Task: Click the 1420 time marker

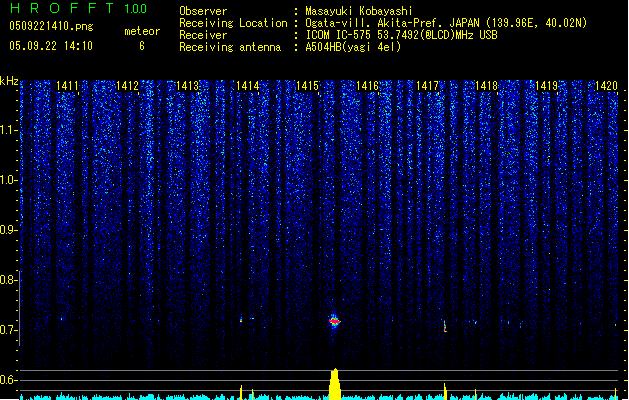Action: 606,86
